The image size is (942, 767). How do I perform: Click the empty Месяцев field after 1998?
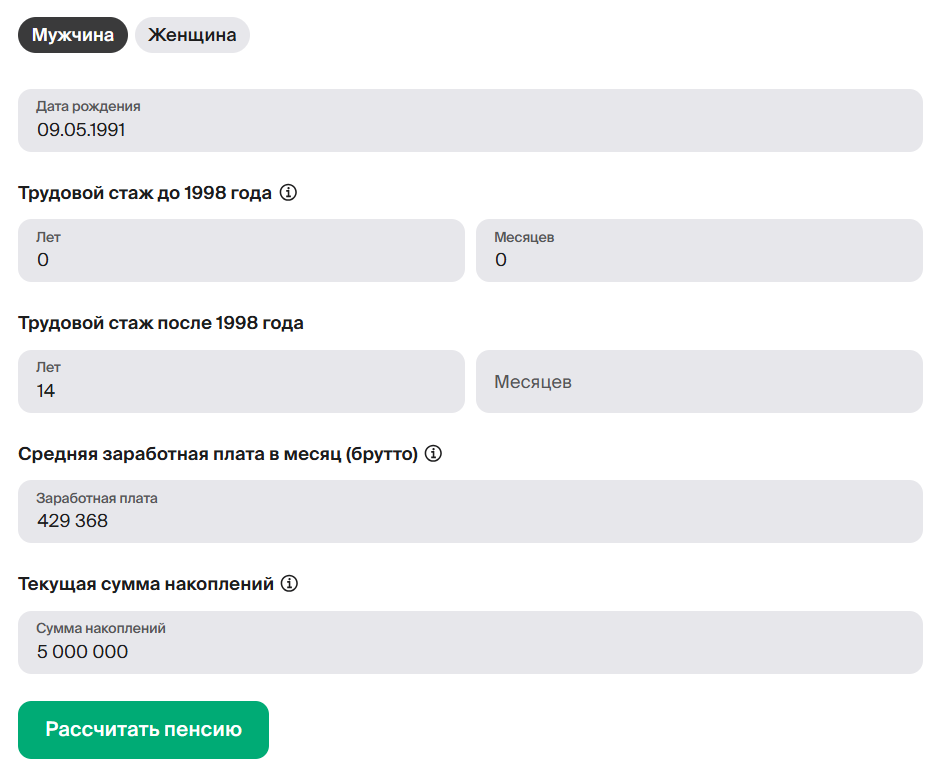pyautogui.click(x=699, y=381)
